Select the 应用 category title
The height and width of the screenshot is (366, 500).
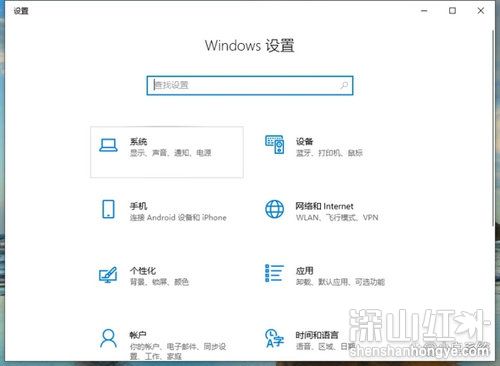pyautogui.click(x=304, y=271)
